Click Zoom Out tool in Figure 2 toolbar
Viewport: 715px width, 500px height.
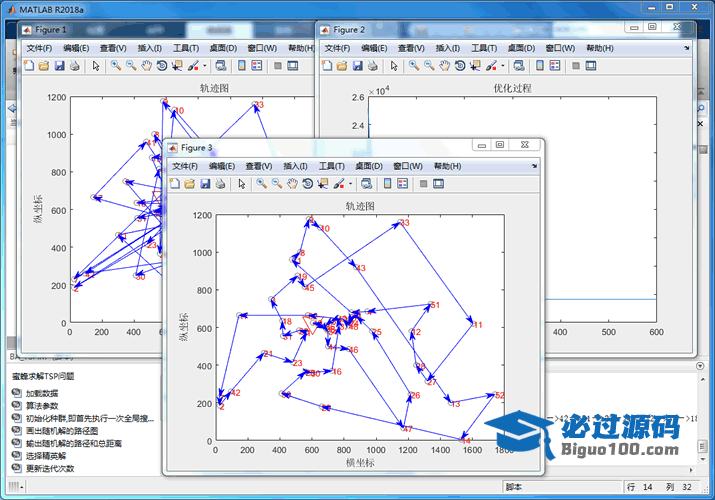pyautogui.click(x=429, y=66)
